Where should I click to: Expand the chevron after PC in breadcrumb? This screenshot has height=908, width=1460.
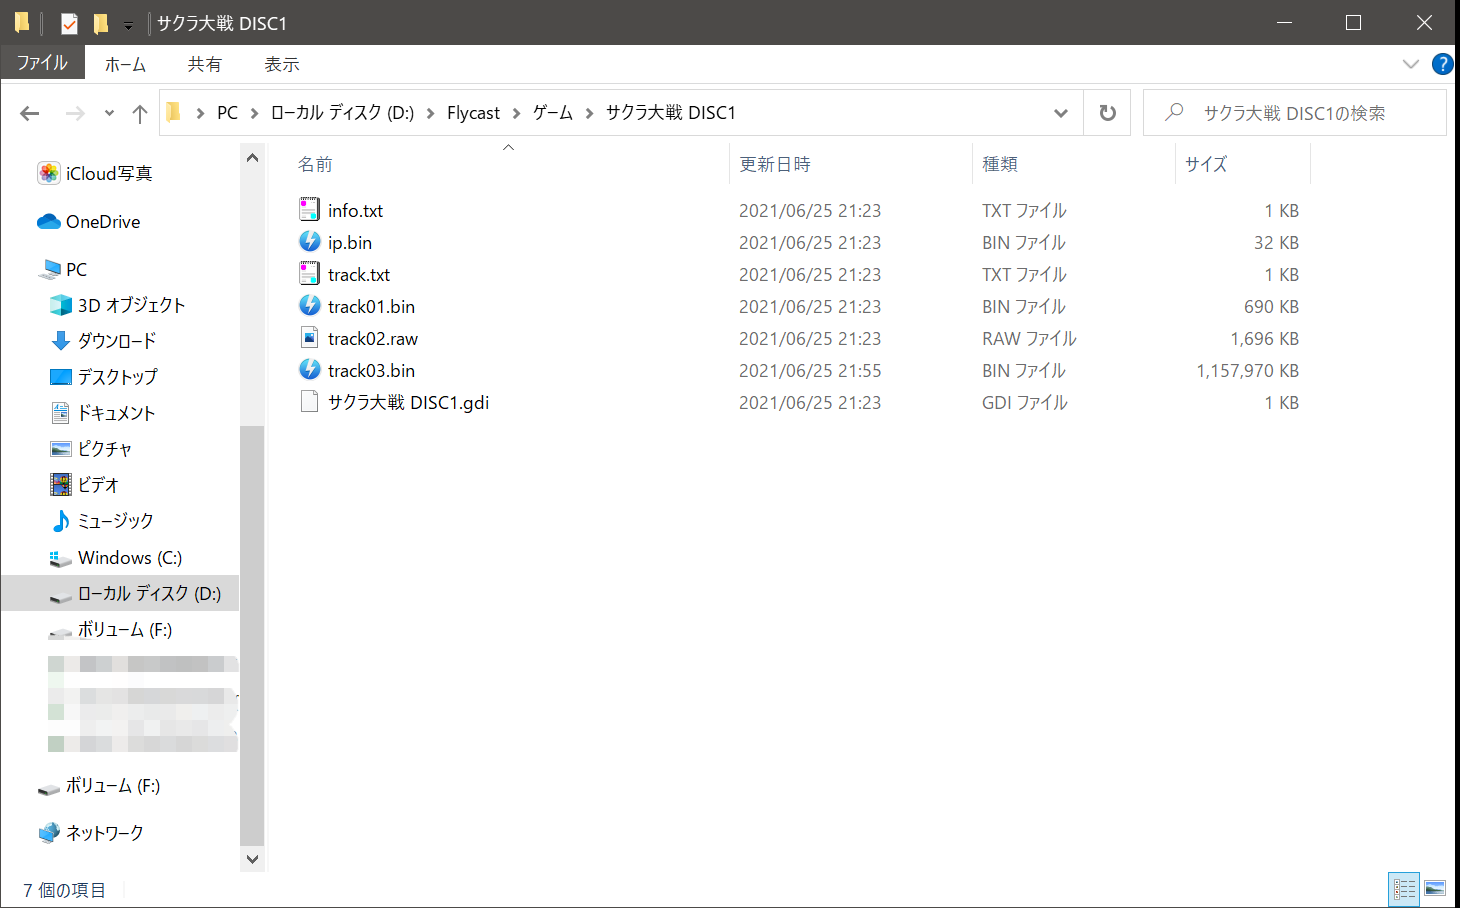[254, 113]
